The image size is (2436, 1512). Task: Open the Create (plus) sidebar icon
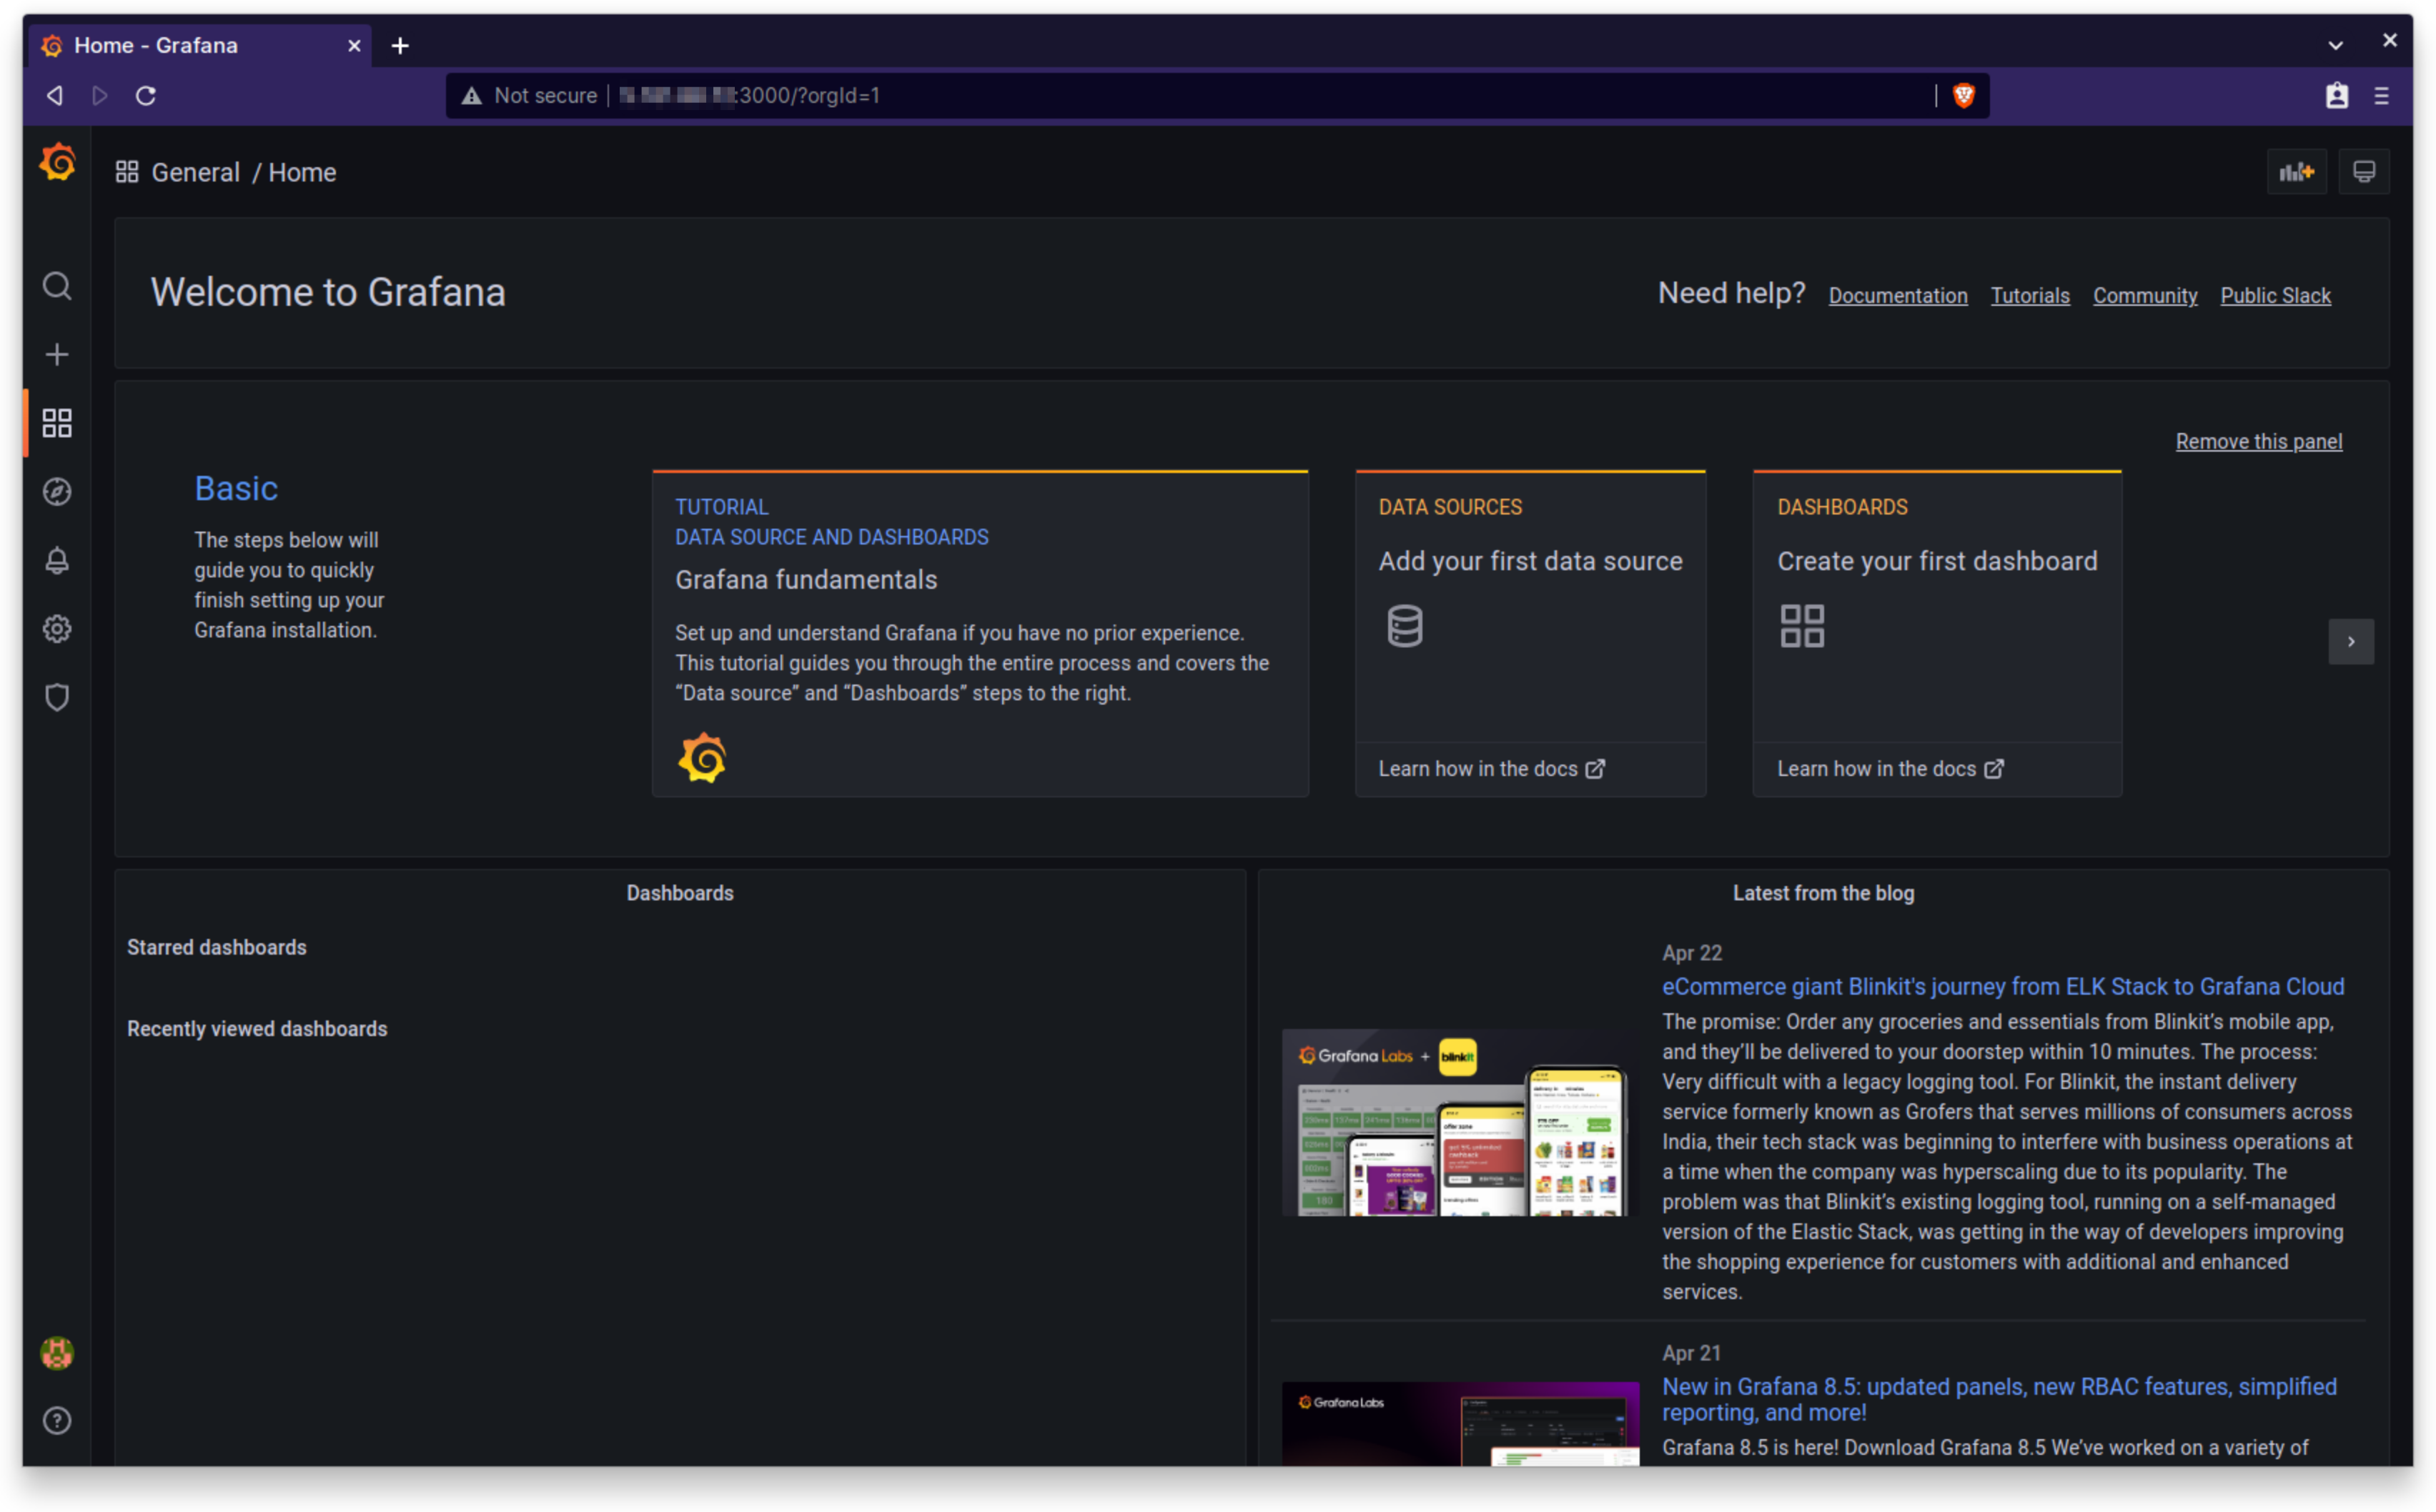56,354
